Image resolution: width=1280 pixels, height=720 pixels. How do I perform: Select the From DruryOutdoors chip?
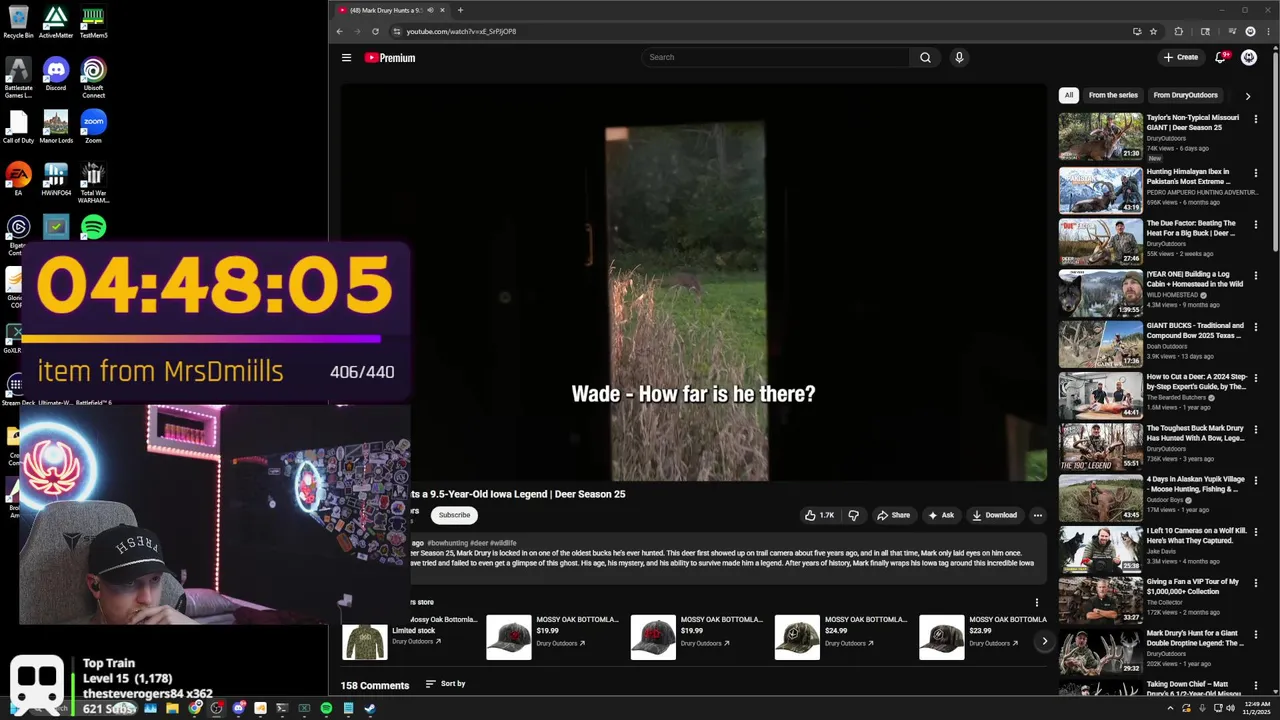[x=1185, y=95]
